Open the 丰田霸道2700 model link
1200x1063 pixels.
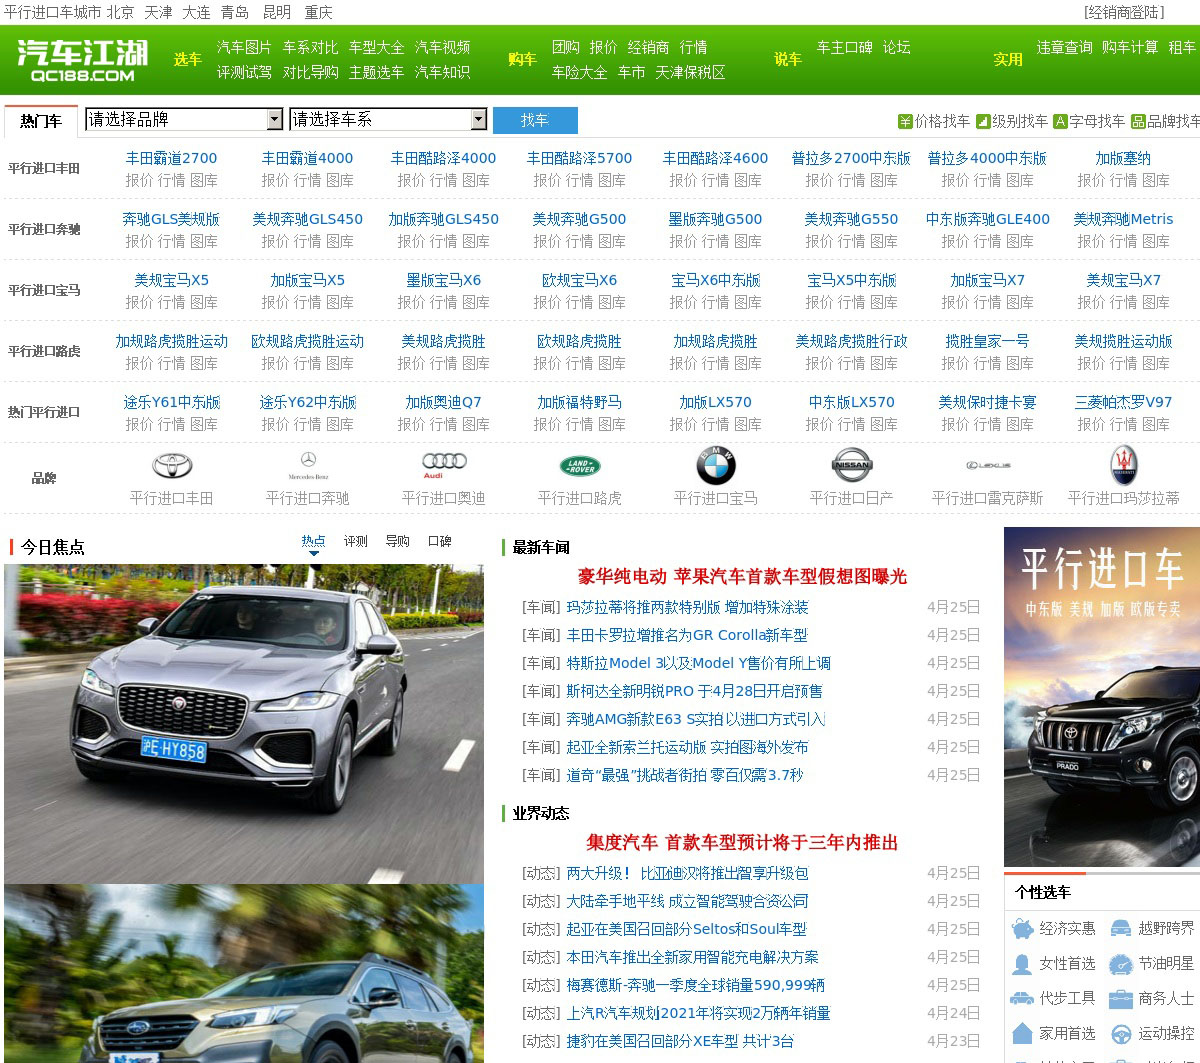tap(171, 158)
